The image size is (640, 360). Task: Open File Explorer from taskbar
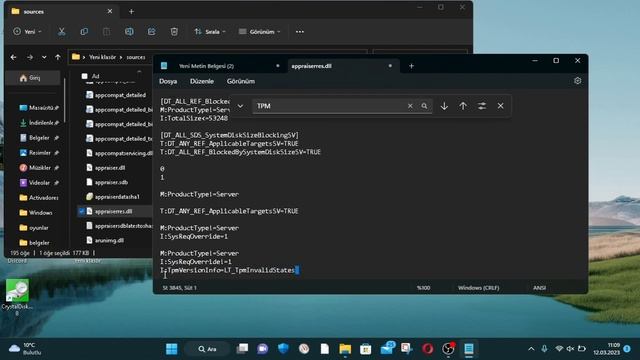click(x=345, y=349)
